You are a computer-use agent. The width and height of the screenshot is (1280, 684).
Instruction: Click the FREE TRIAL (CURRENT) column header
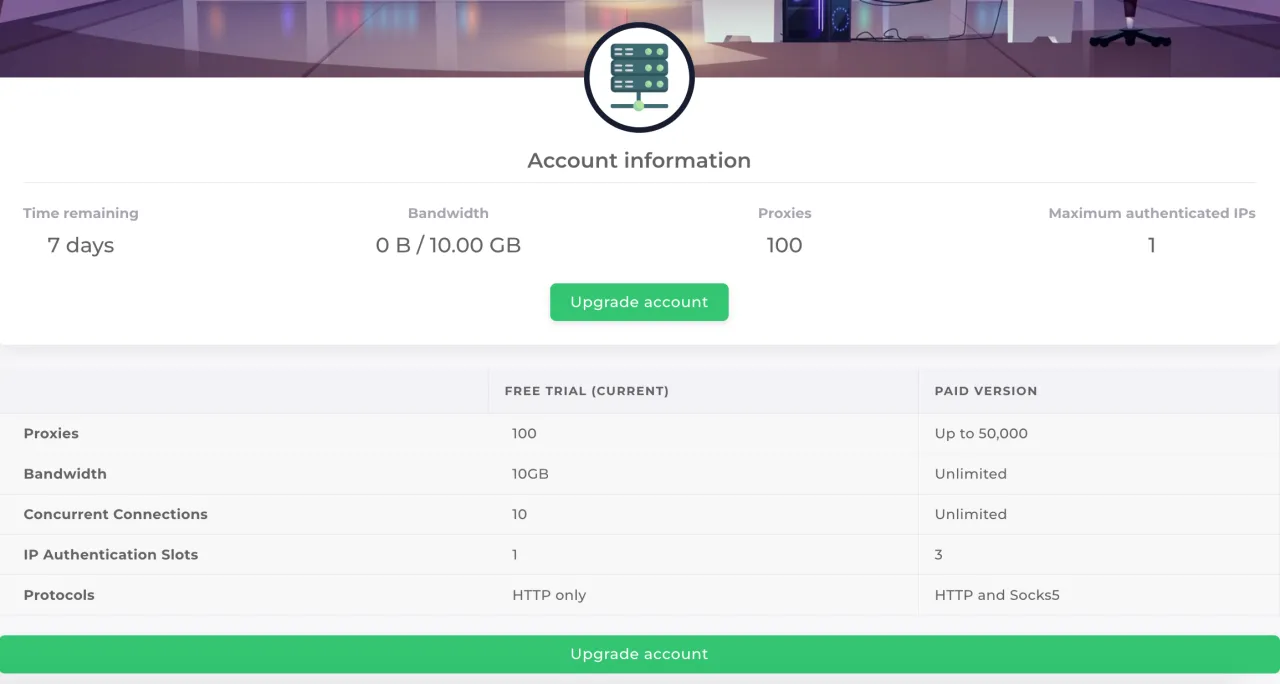[x=586, y=391]
